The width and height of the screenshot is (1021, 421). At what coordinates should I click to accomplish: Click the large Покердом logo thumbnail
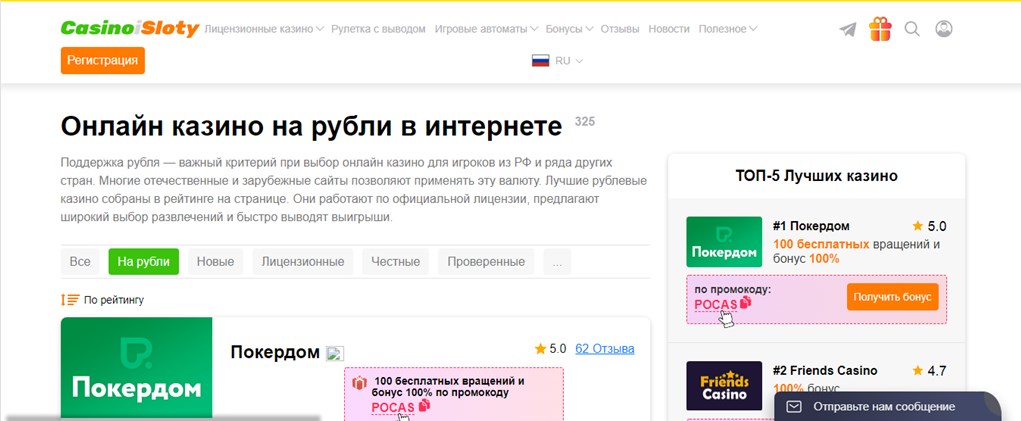pyautogui.click(x=137, y=368)
